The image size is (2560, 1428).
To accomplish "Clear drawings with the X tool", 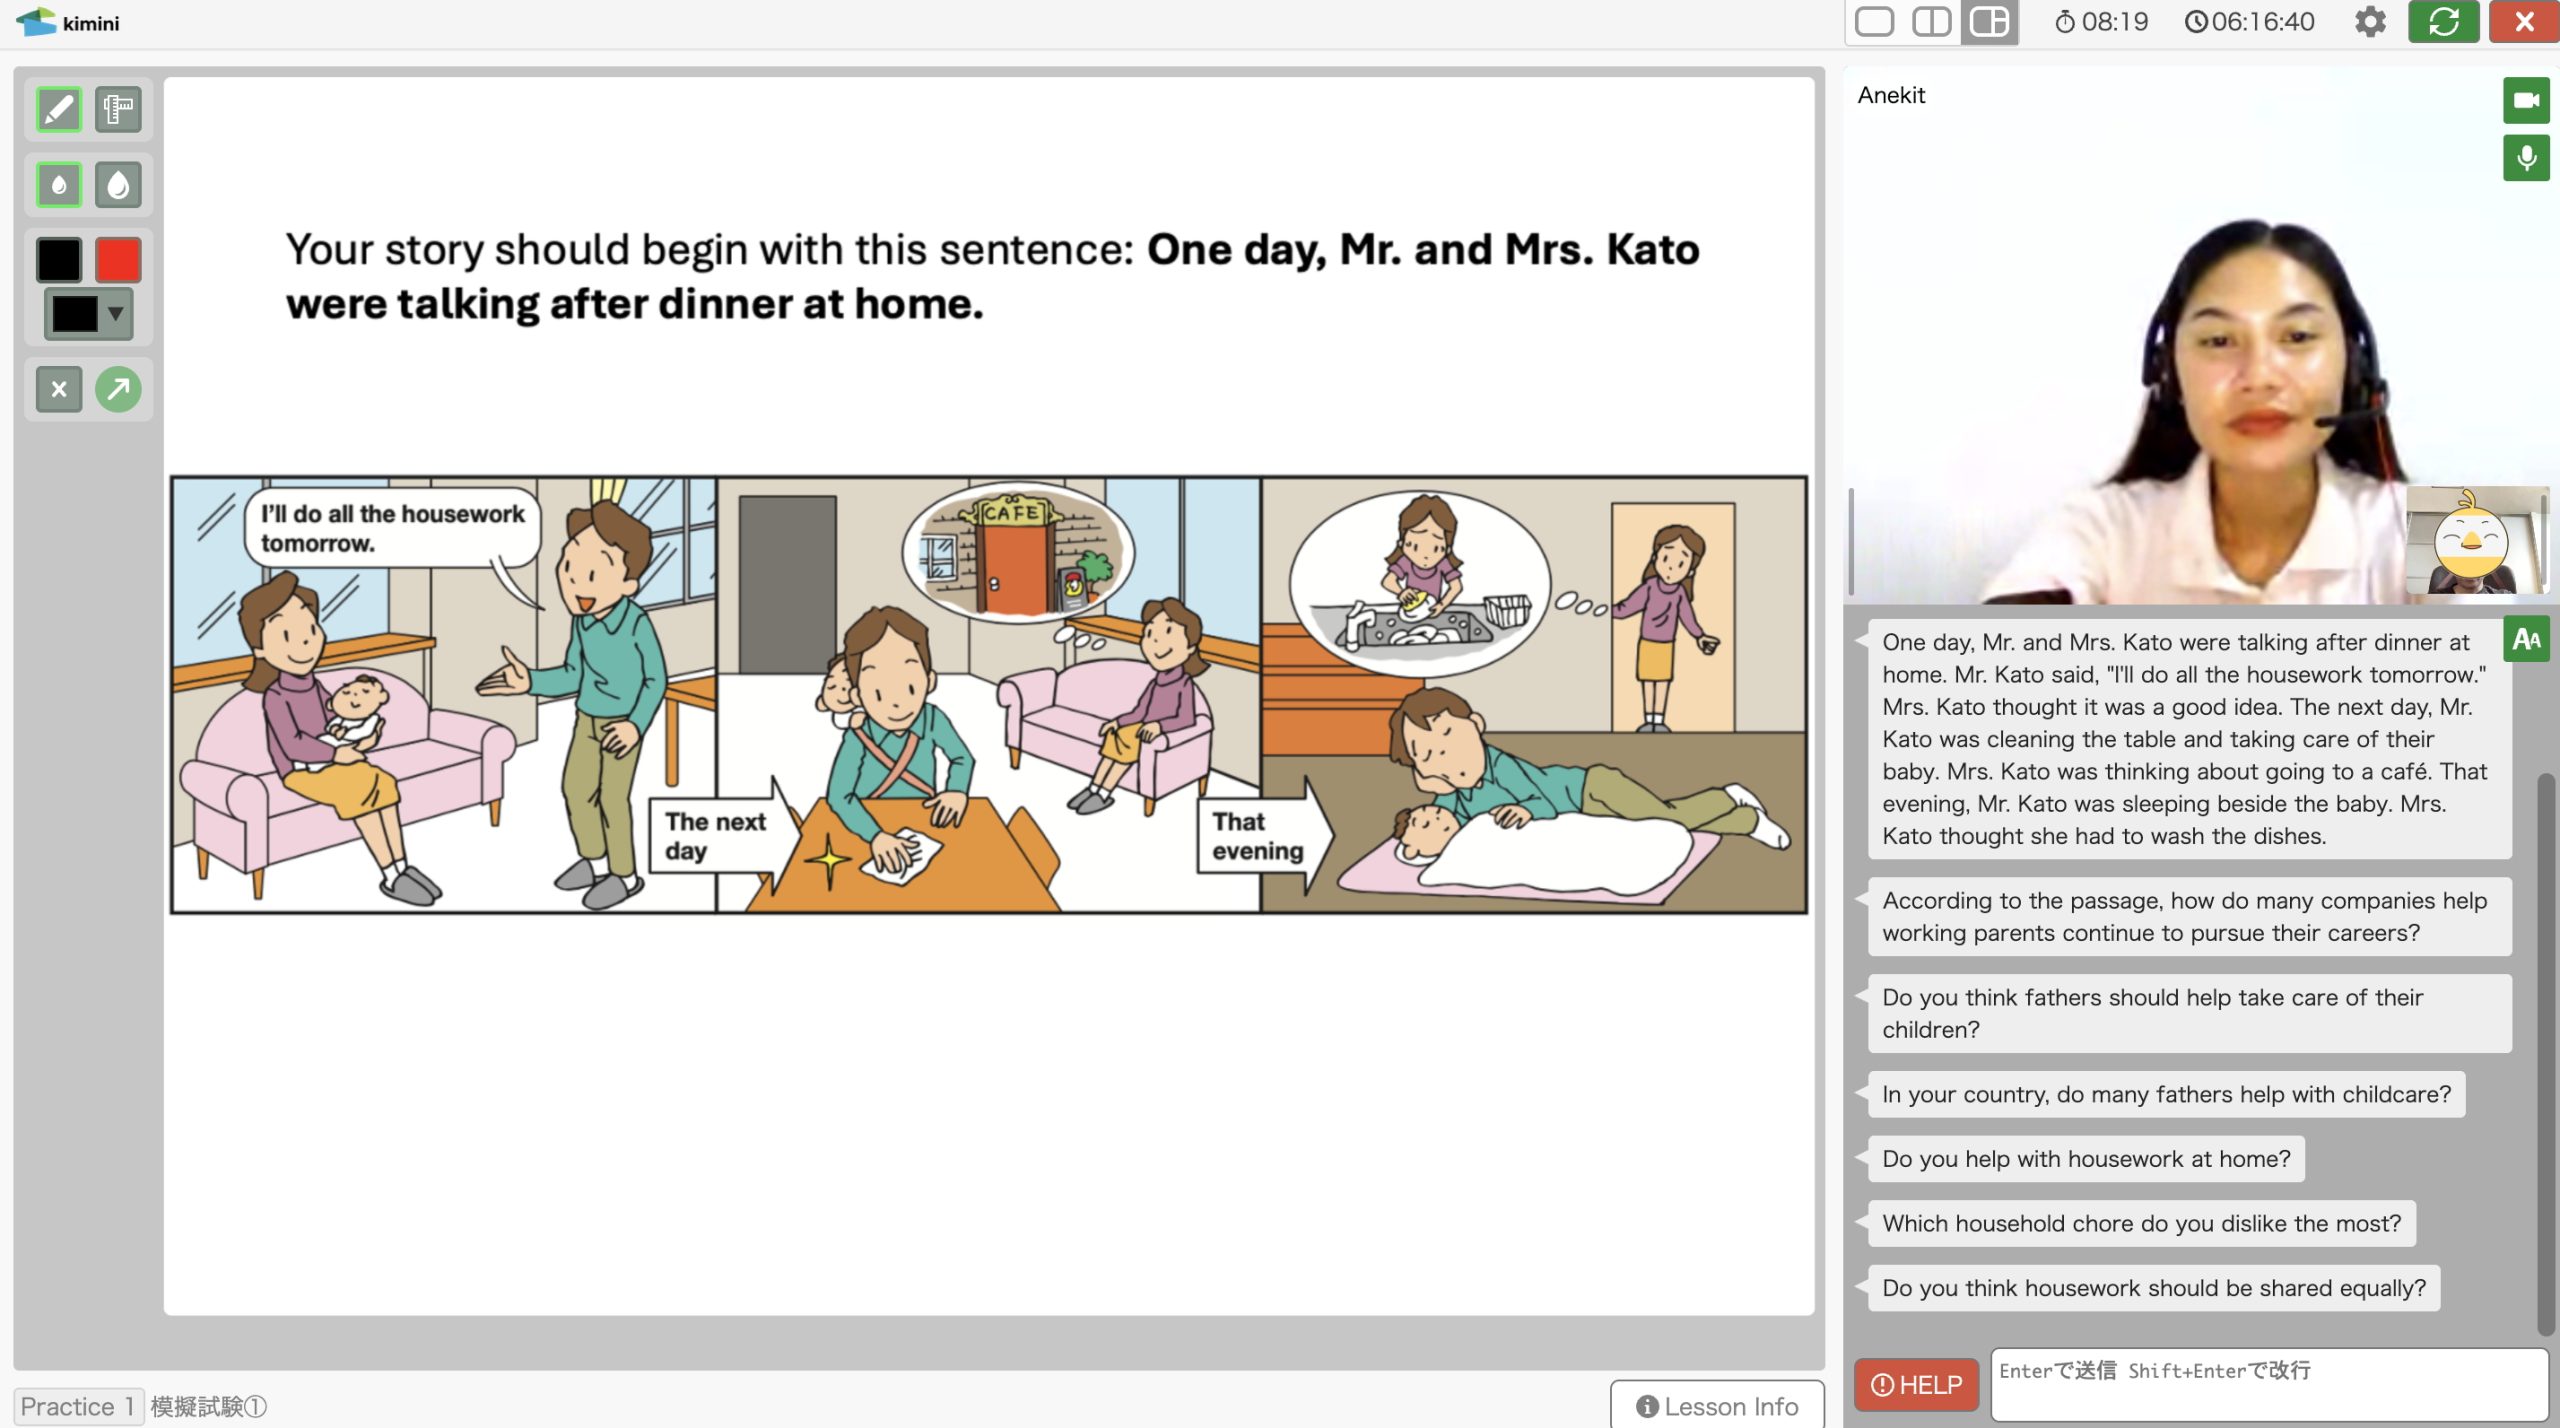I will pyautogui.click(x=59, y=389).
